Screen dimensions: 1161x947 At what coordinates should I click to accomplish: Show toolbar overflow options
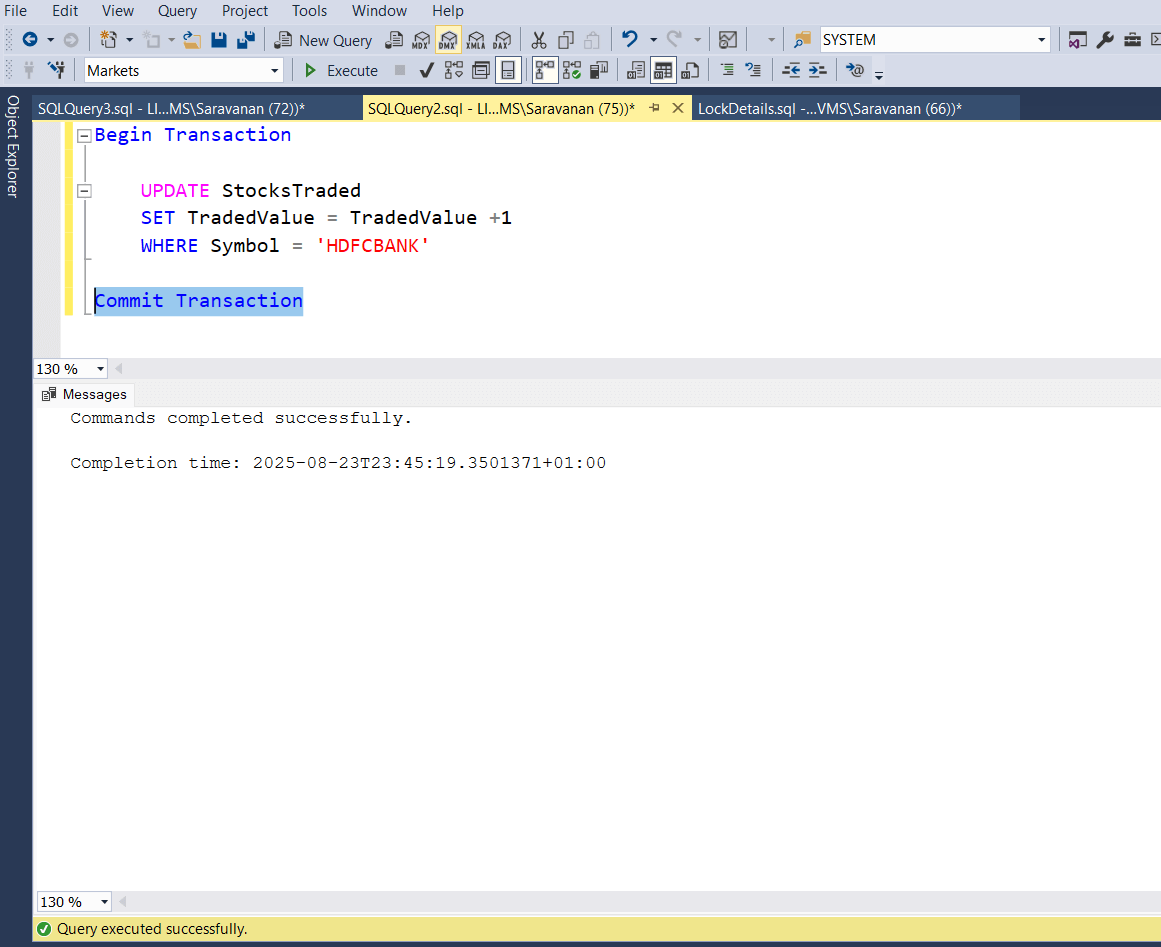pos(879,75)
